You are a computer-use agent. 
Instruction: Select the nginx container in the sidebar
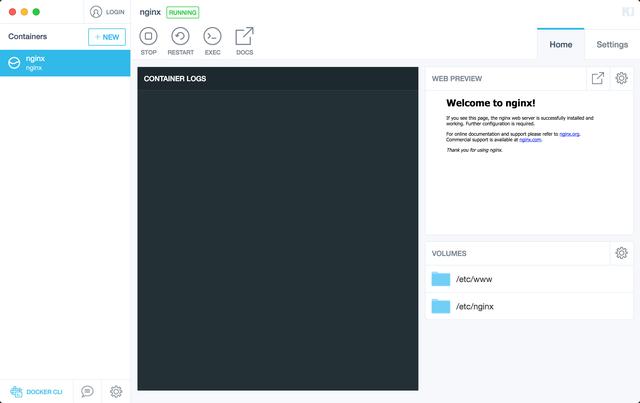(65, 63)
